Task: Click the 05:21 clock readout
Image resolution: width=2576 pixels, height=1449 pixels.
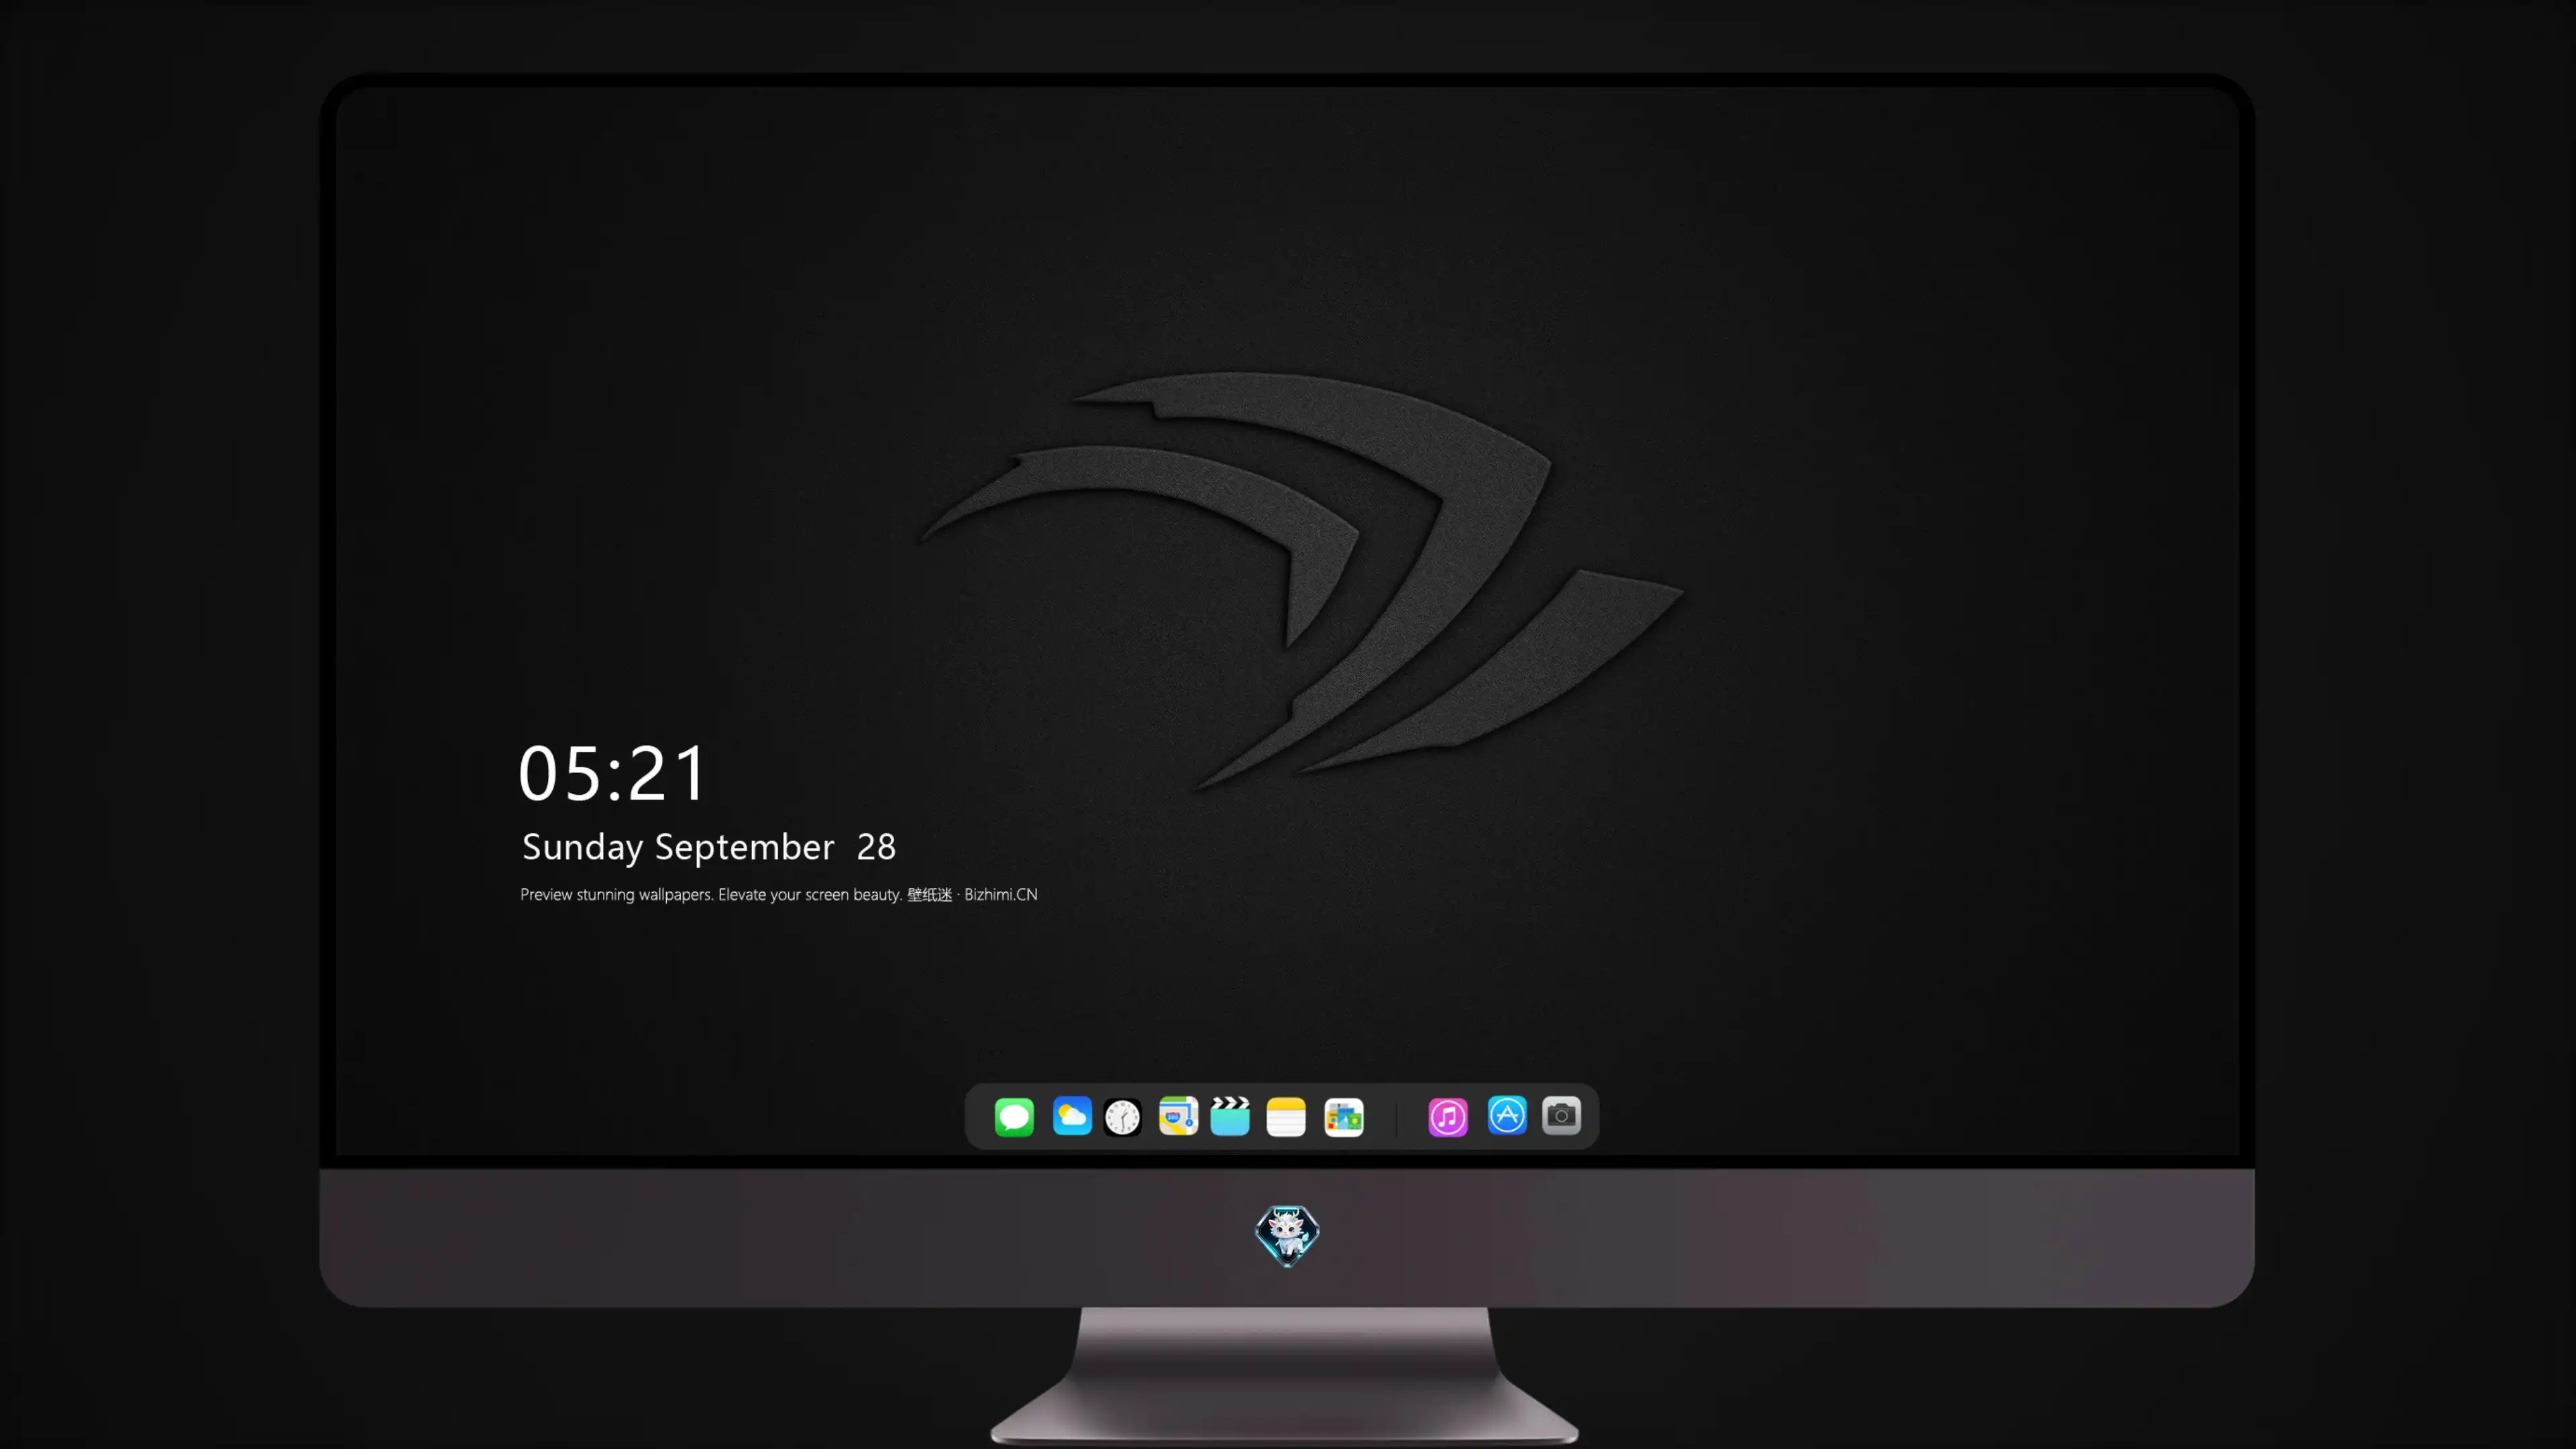Action: [612, 773]
